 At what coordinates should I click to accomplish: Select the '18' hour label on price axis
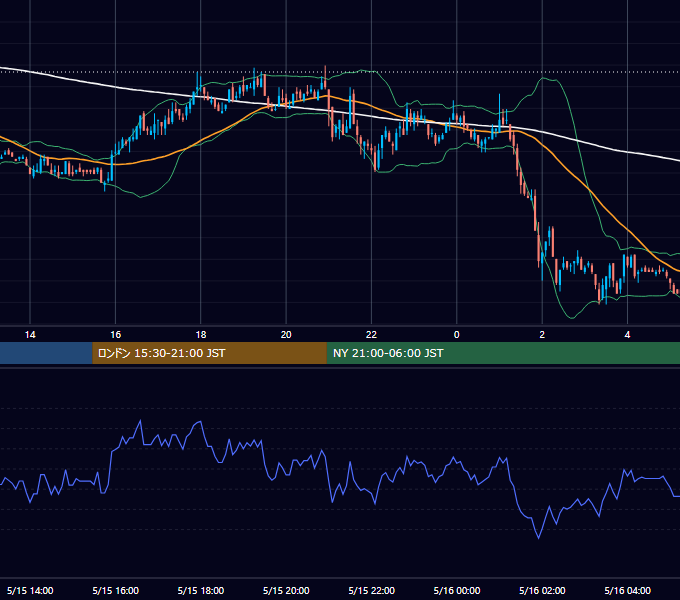tap(201, 335)
